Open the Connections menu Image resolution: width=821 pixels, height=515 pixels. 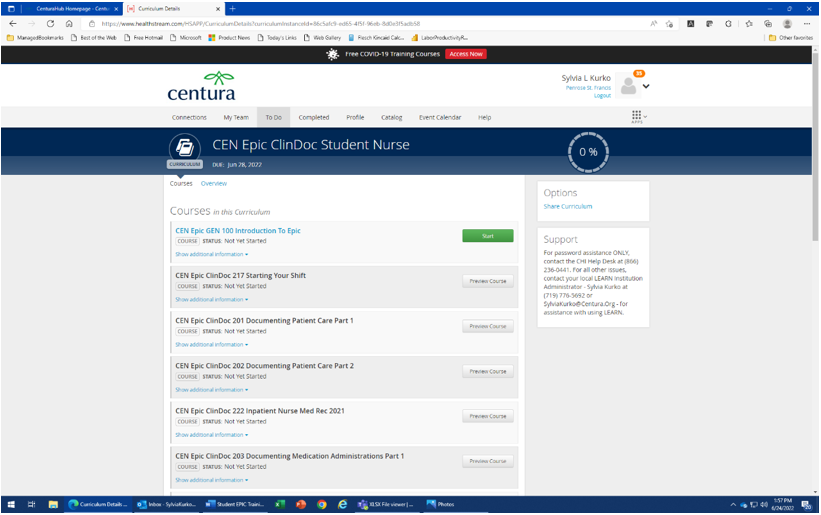point(189,117)
